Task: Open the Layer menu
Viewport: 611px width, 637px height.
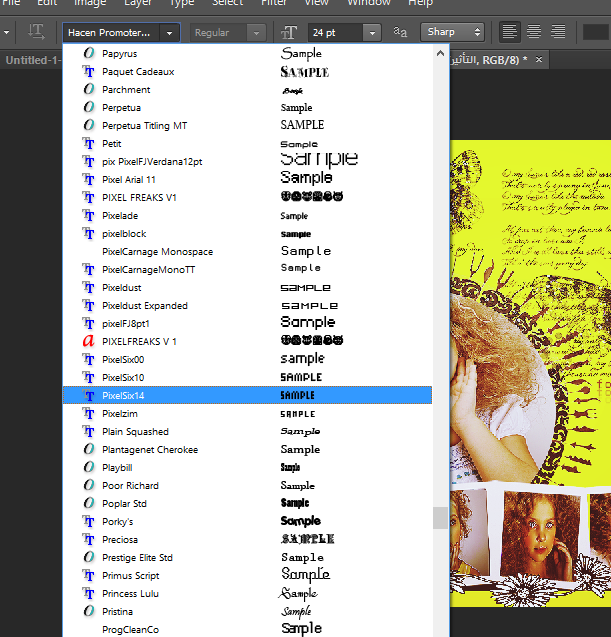Action: tap(138, 3)
